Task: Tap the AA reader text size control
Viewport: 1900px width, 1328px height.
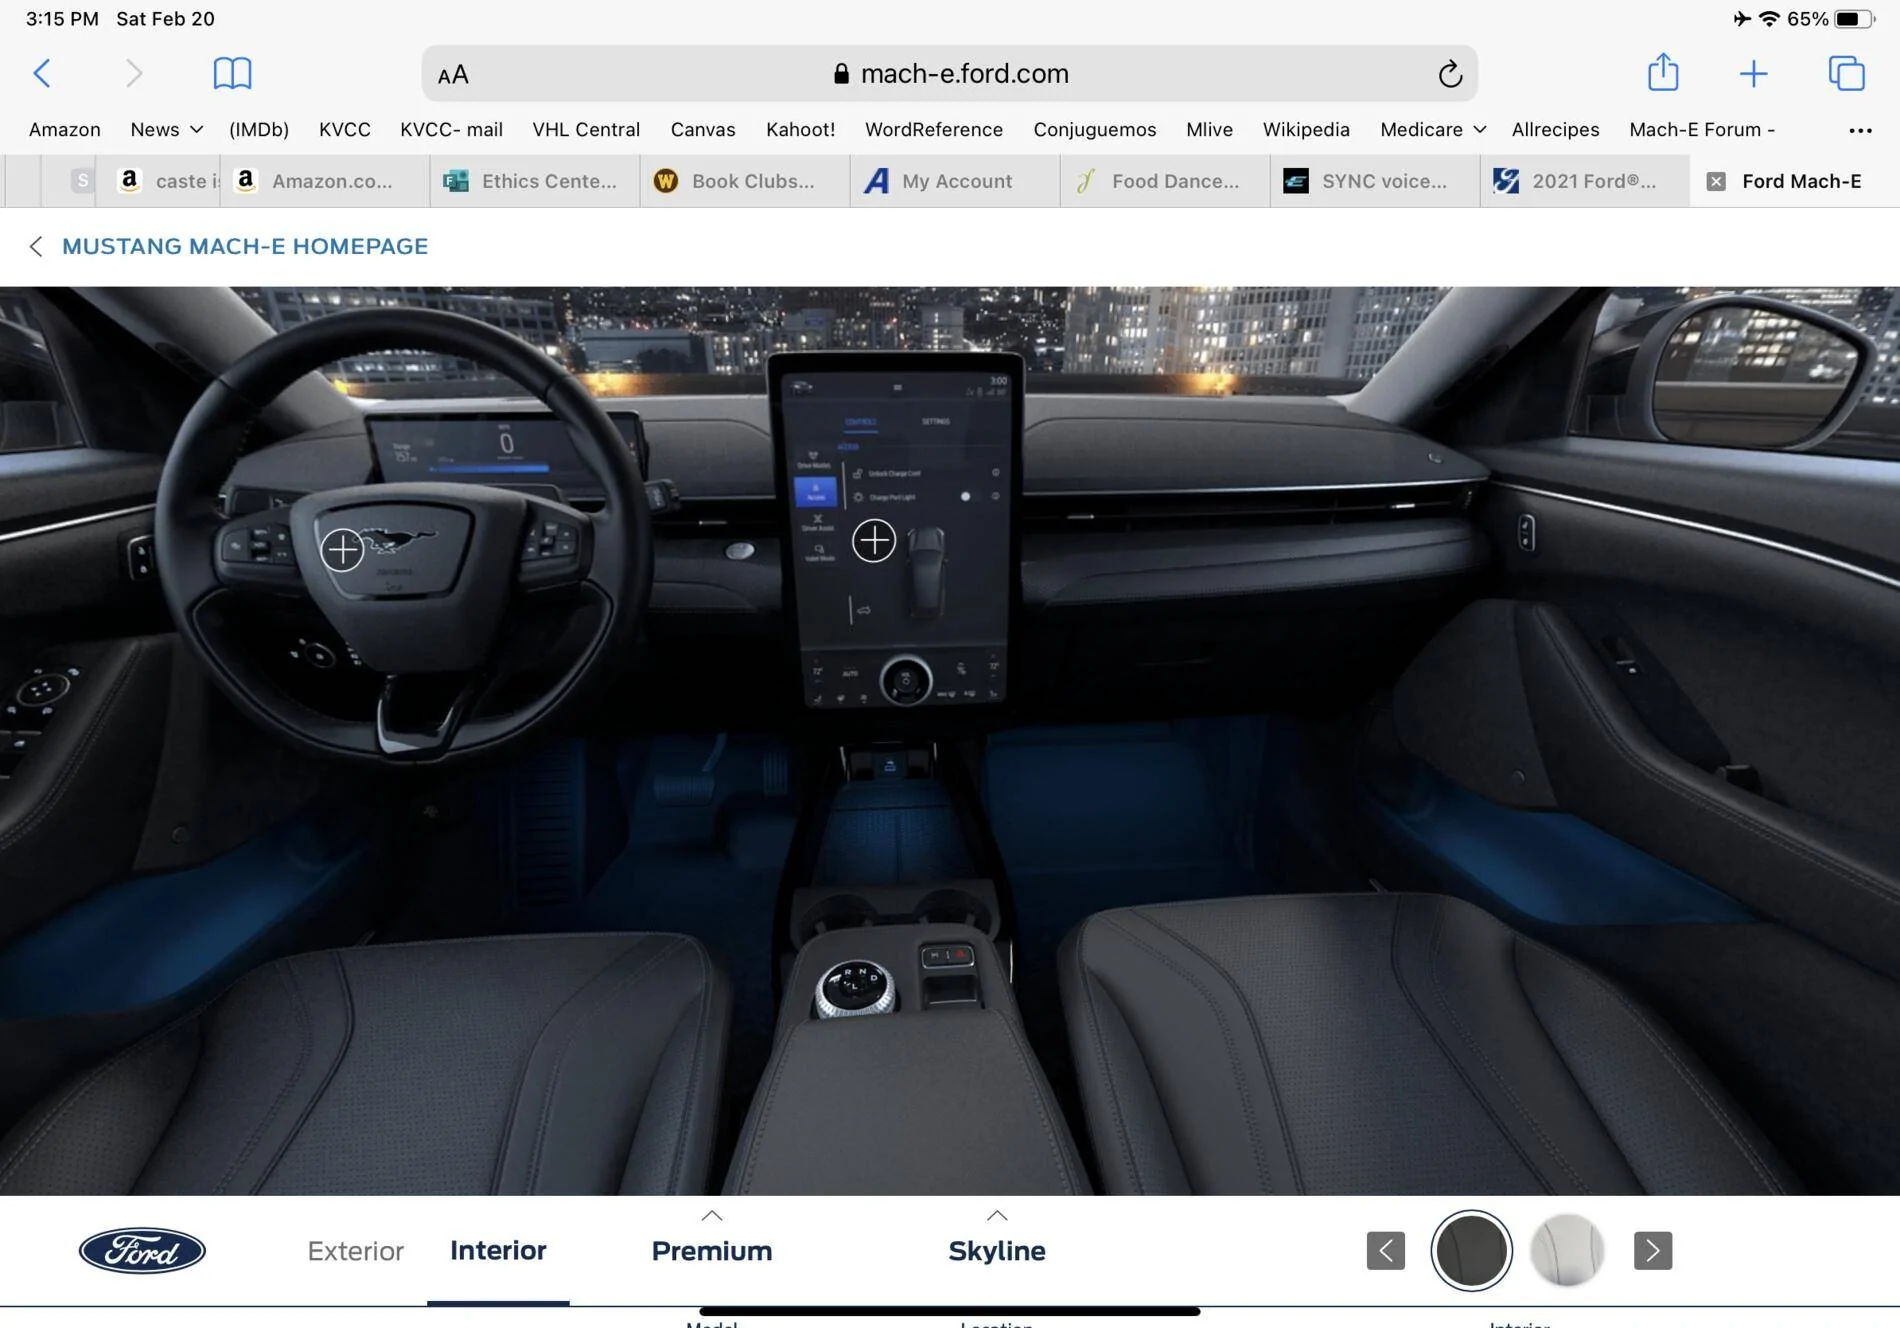Action: [453, 74]
